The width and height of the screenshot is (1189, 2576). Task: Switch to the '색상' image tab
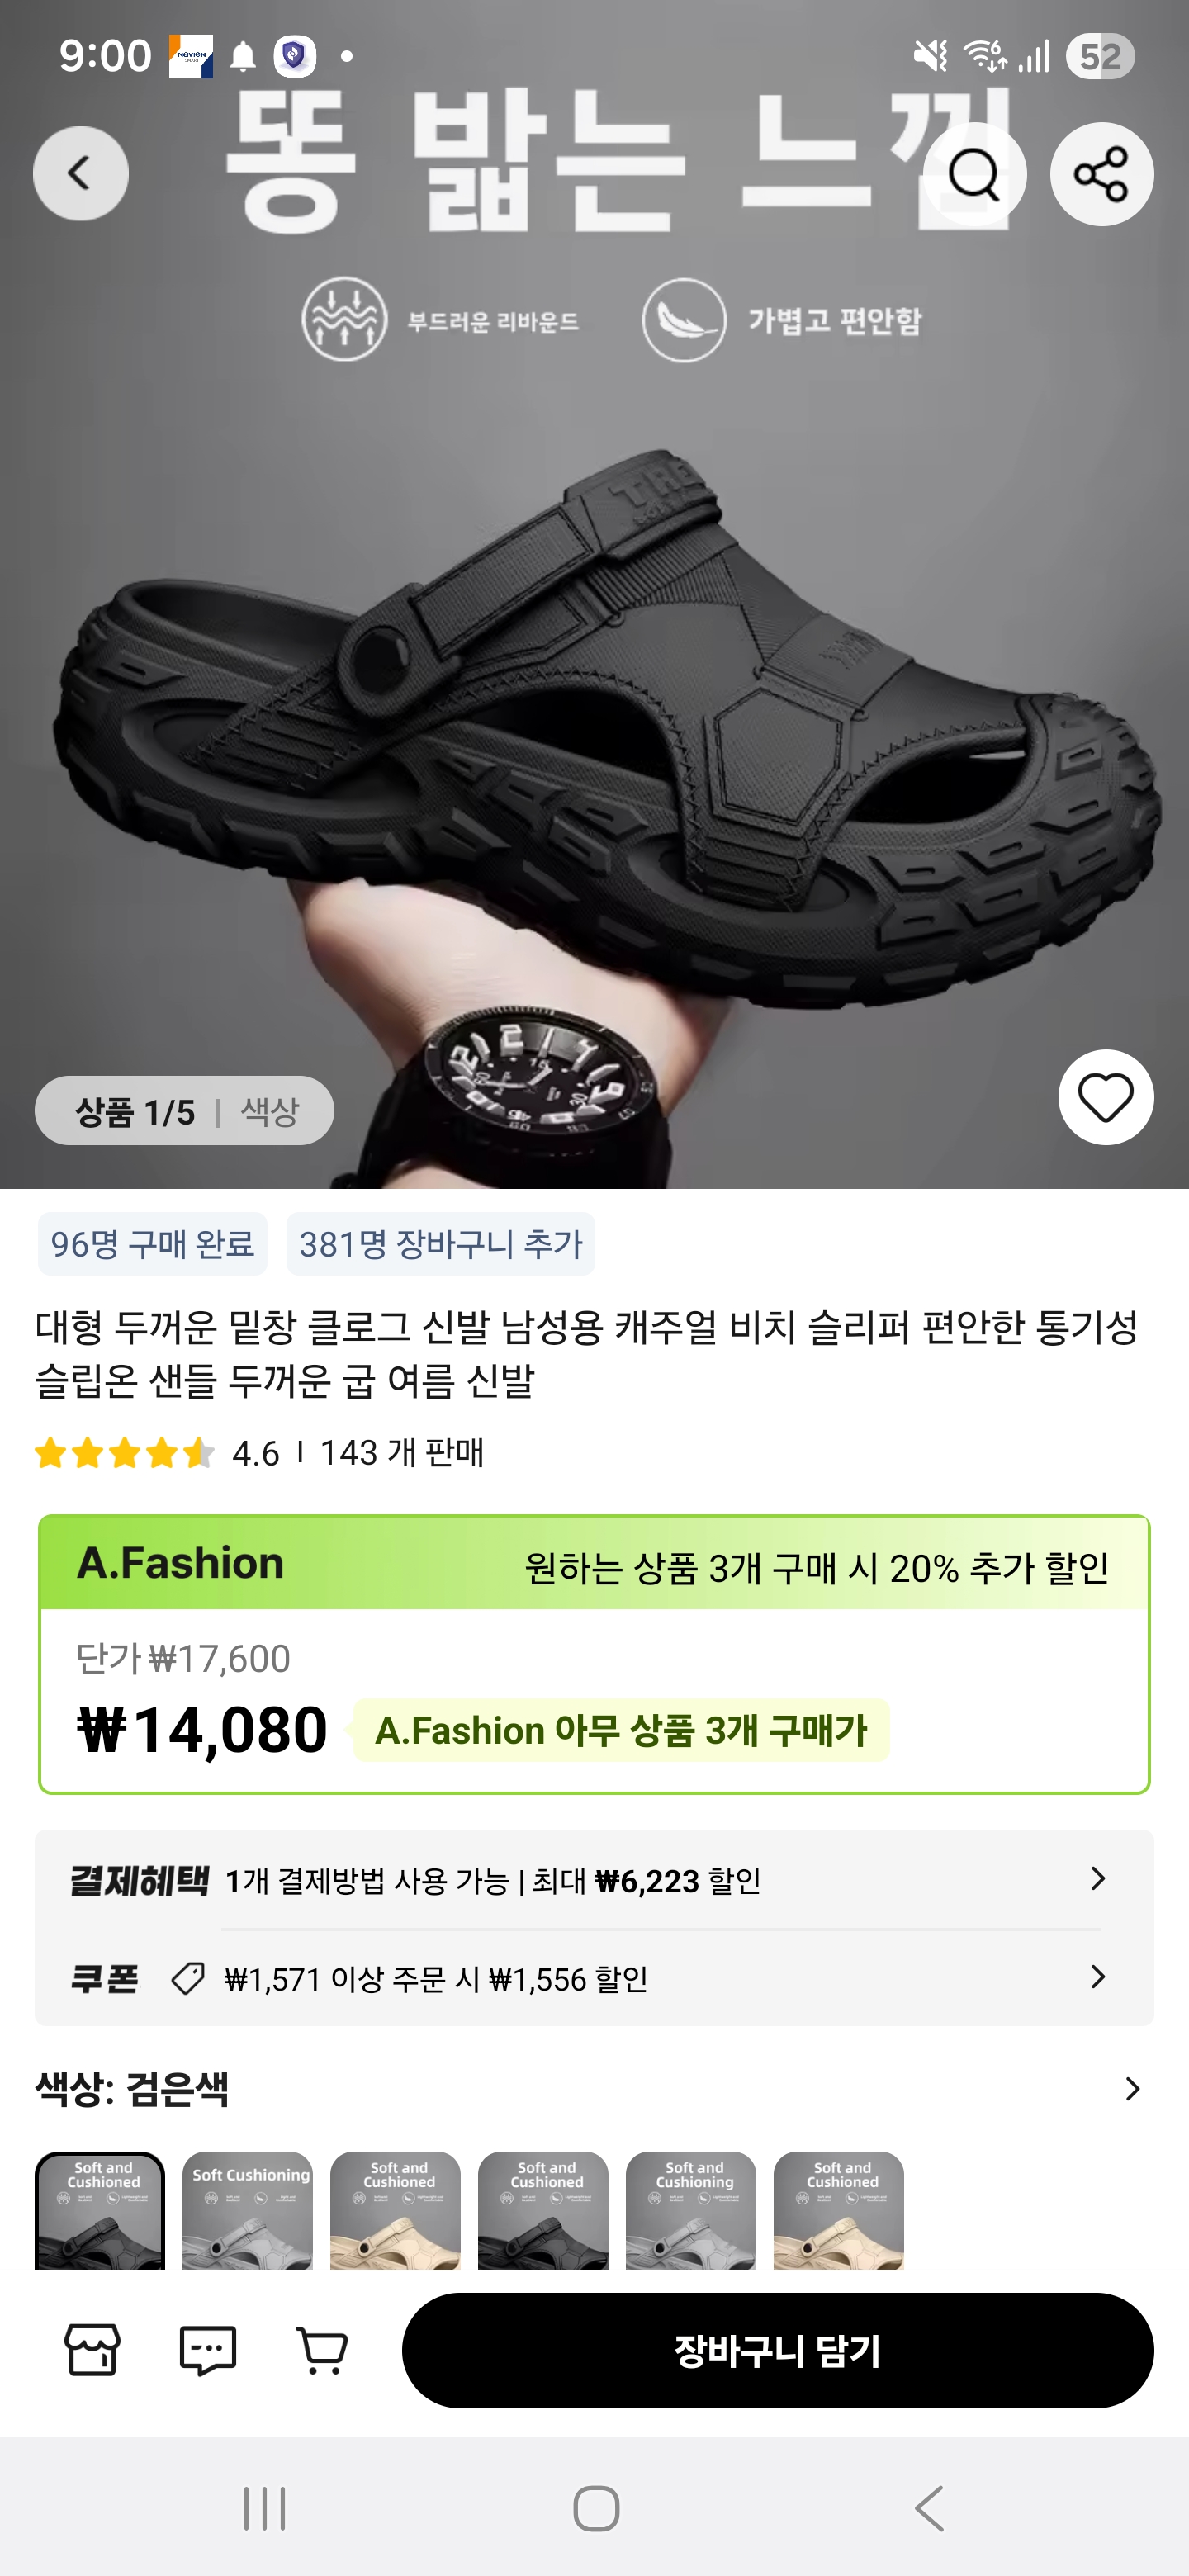pyautogui.click(x=270, y=1111)
